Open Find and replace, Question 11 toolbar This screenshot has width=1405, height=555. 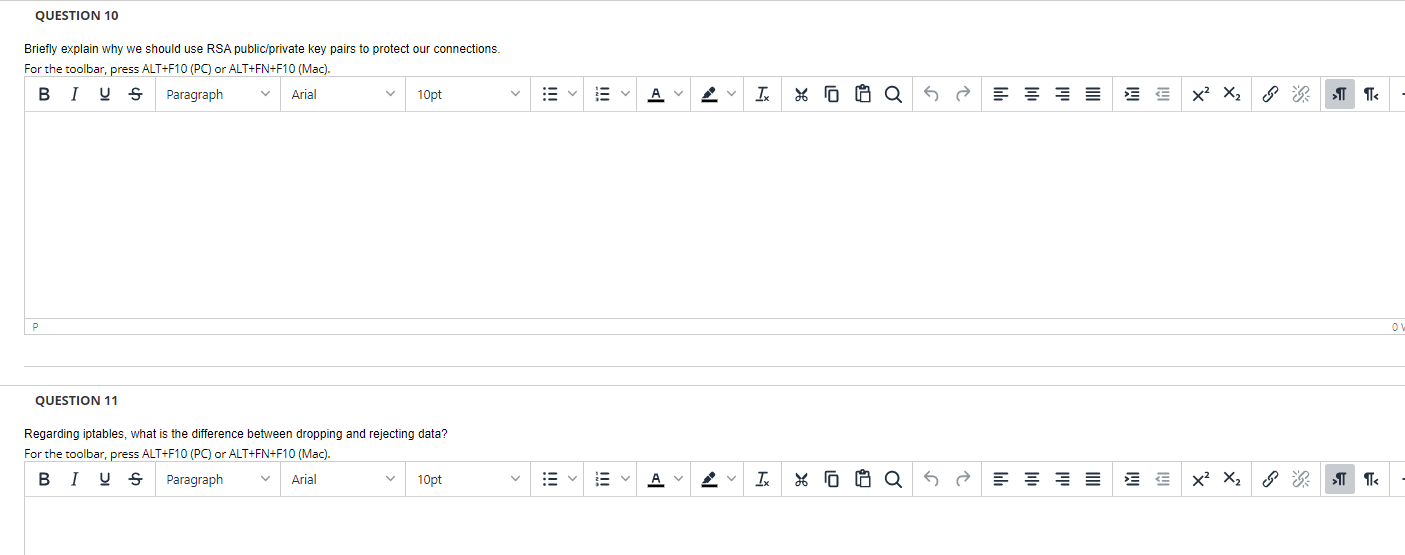[893, 479]
